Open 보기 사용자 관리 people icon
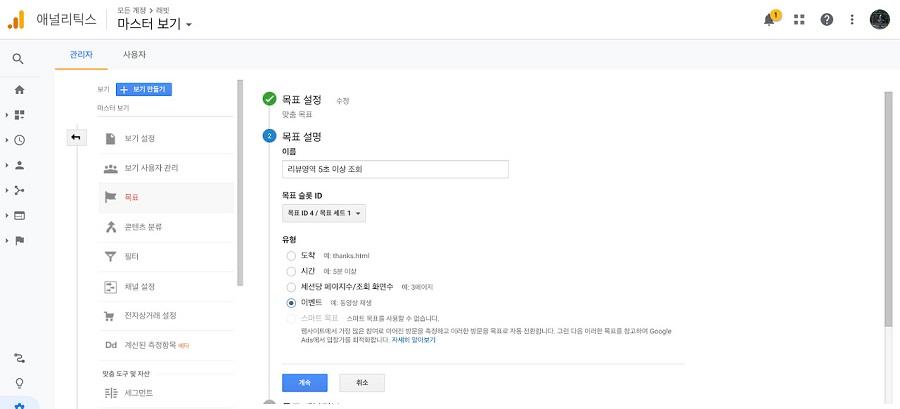Image resolution: width=900 pixels, height=409 pixels. point(110,169)
